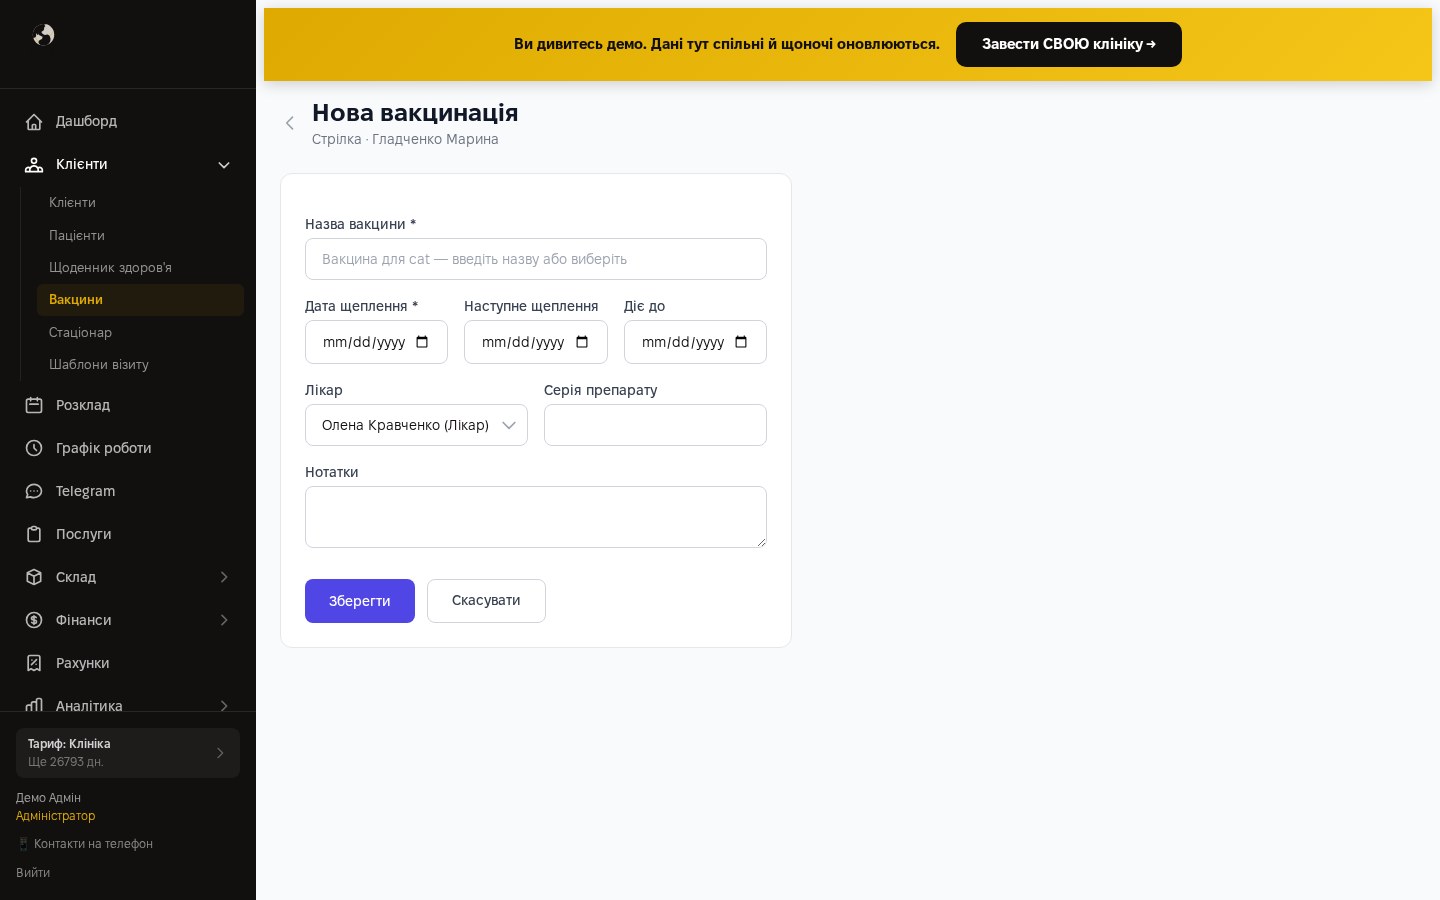
Task: Open the calendar picker in Дата щеплення
Action: (x=422, y=342)
